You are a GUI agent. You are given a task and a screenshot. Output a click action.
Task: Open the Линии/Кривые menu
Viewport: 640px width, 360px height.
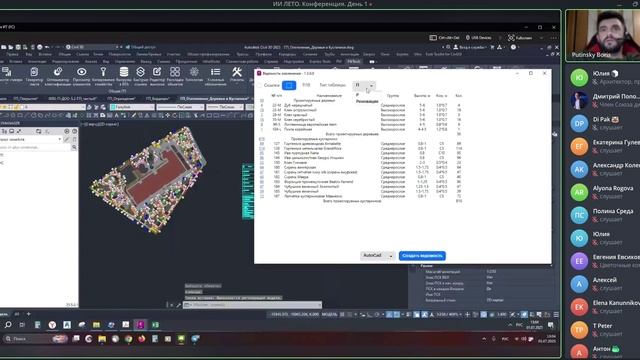149,54
